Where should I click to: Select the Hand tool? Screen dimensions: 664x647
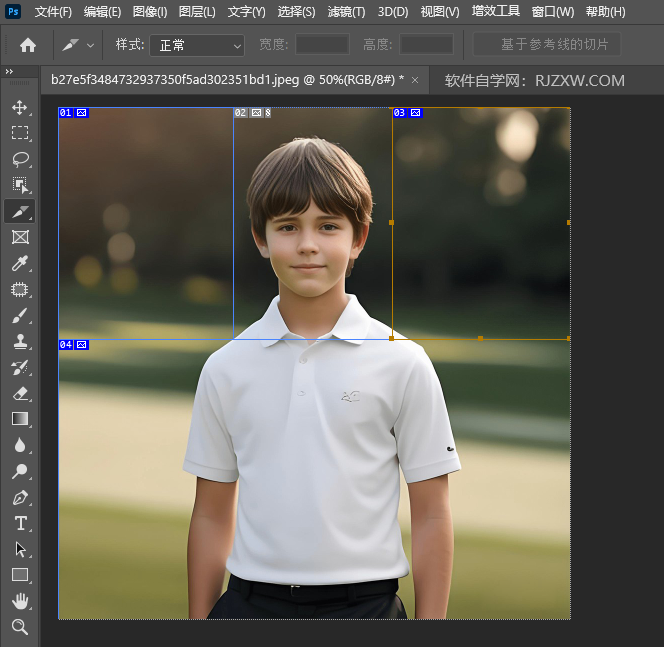point(20,601)
